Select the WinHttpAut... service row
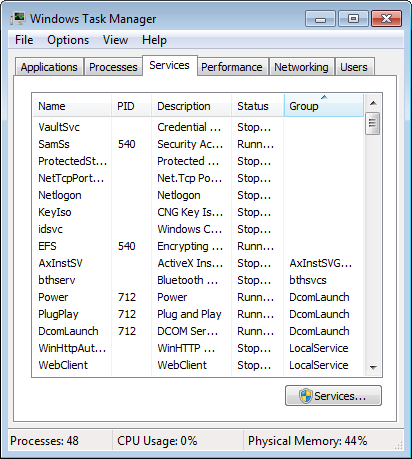412x459 pixels. click(x=198, y=348)
